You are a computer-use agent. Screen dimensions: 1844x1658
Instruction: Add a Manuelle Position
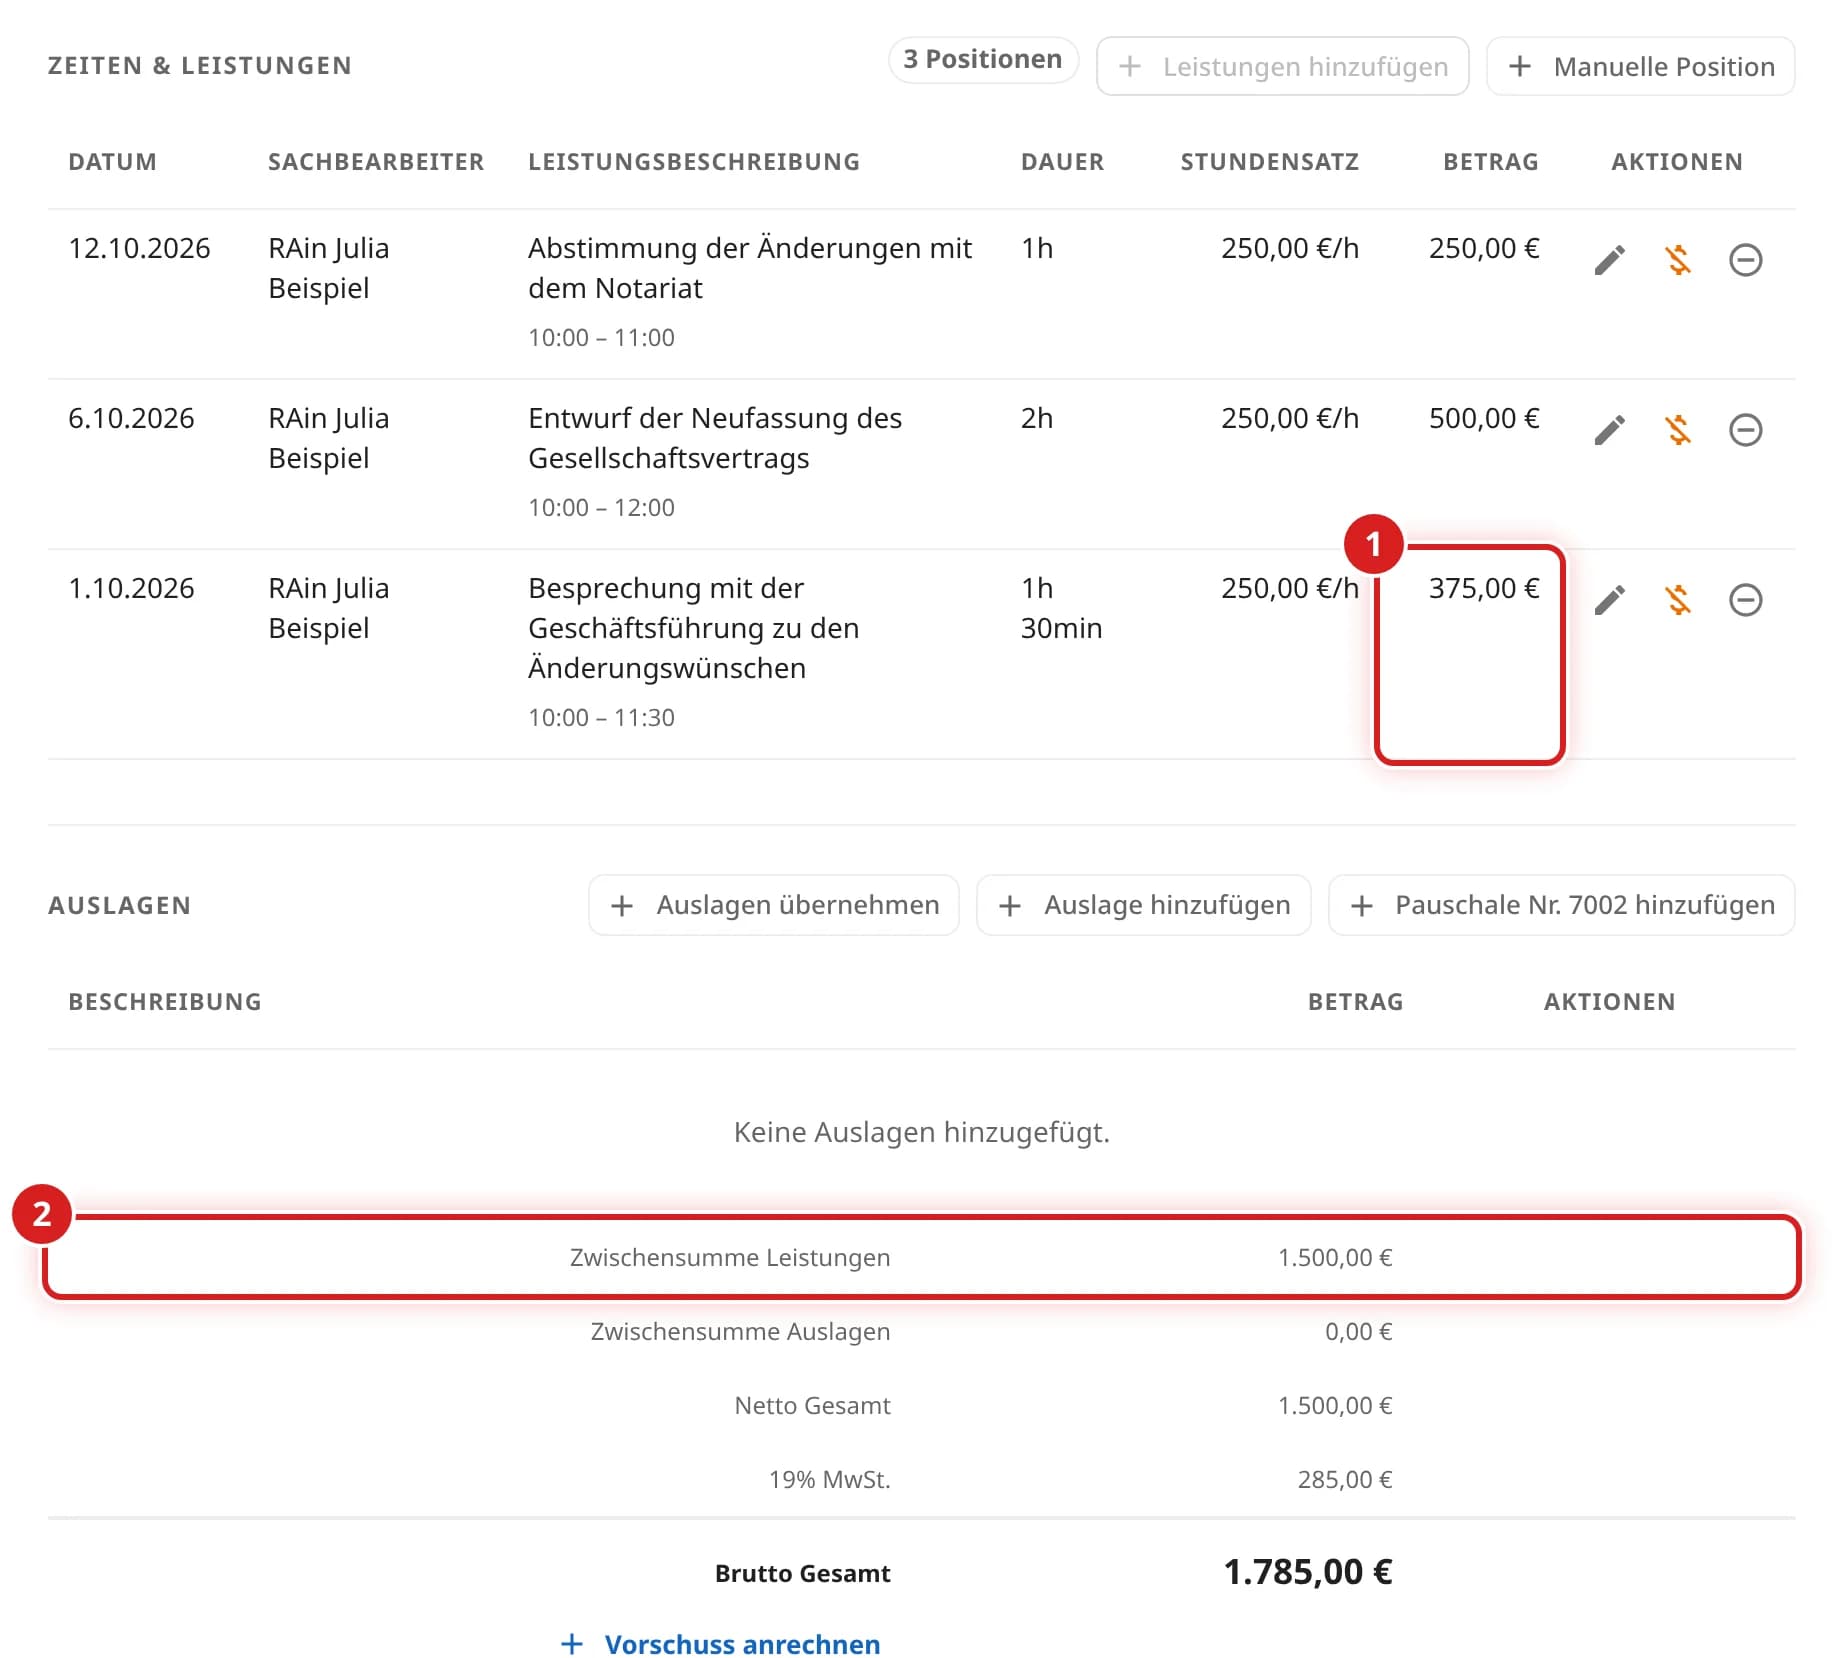(1640, 66)
